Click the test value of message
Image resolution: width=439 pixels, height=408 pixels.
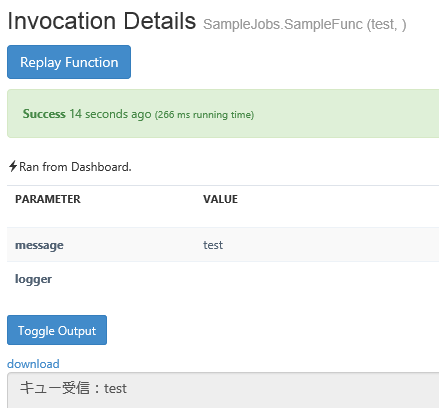coord(213,245)
